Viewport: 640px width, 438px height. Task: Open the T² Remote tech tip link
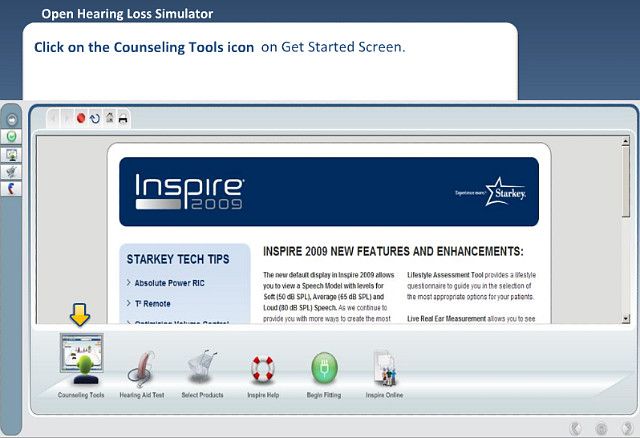click(152, 304)
